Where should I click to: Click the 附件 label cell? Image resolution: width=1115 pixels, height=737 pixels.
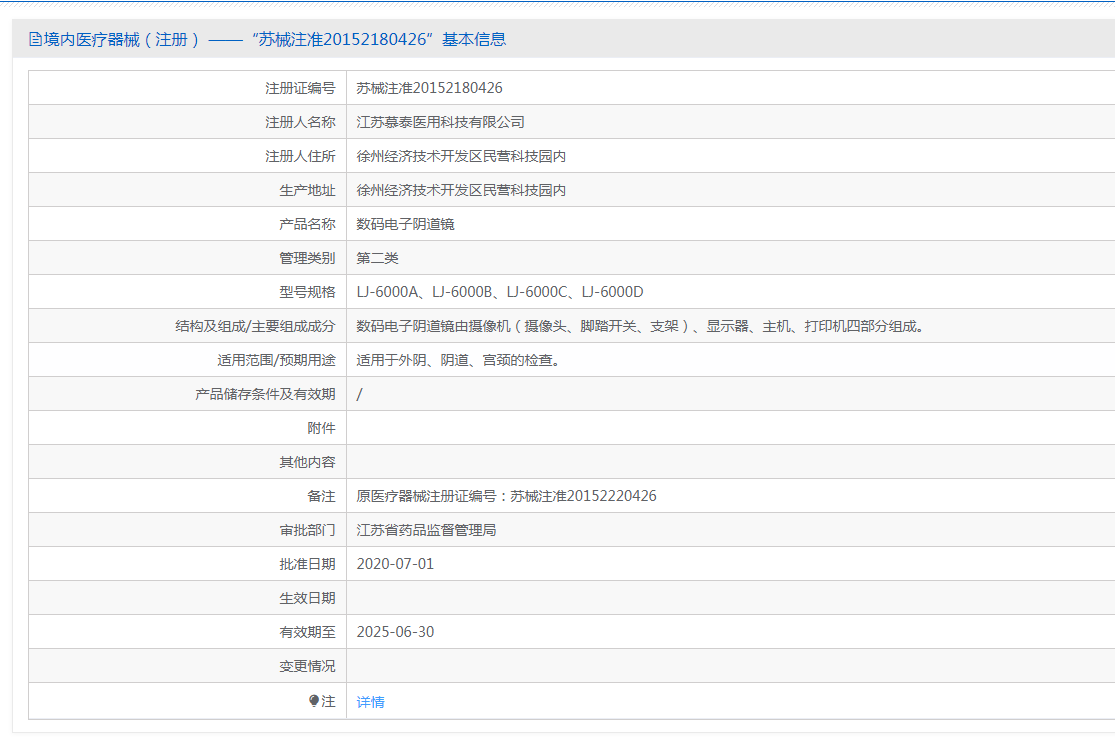[x=188, y=428]
